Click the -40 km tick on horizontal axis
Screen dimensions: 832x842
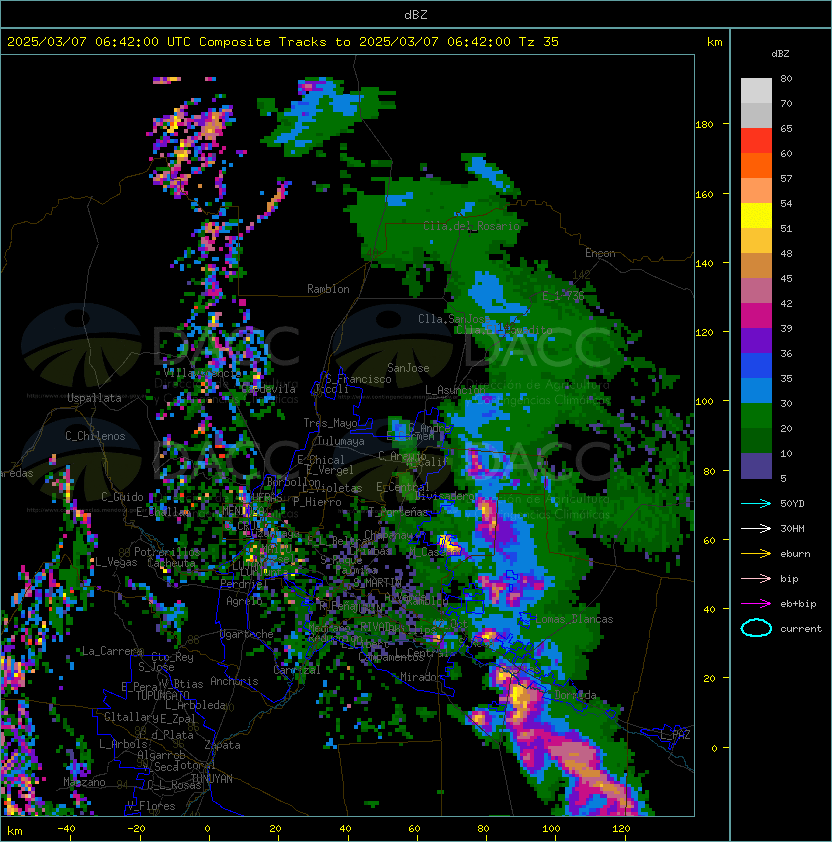point(66,829)
